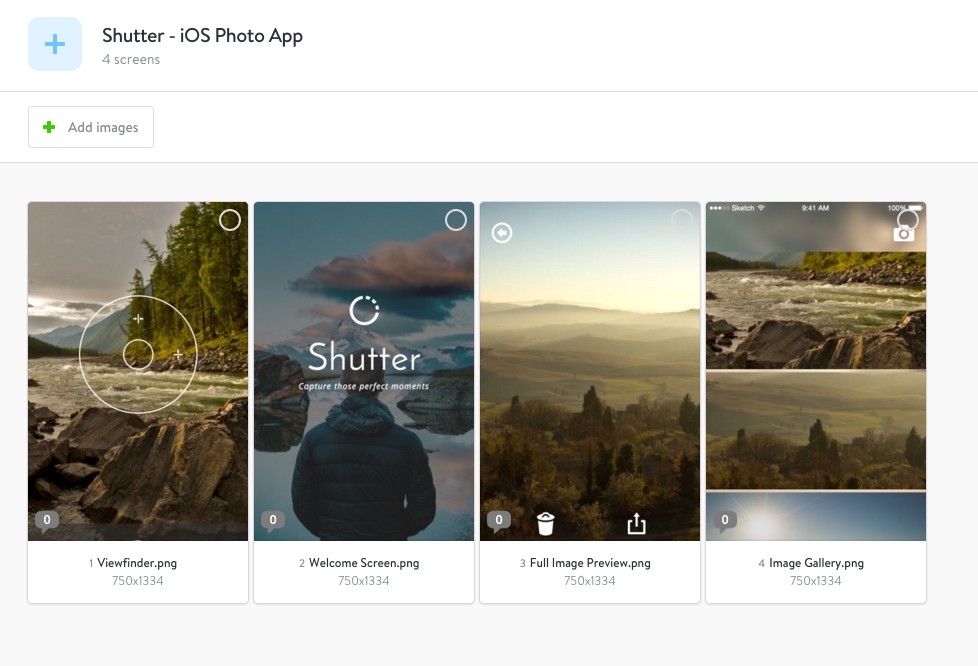Click the Welcome Screen.png file name
Screen dimensions: 978x666
click(364, 563)
